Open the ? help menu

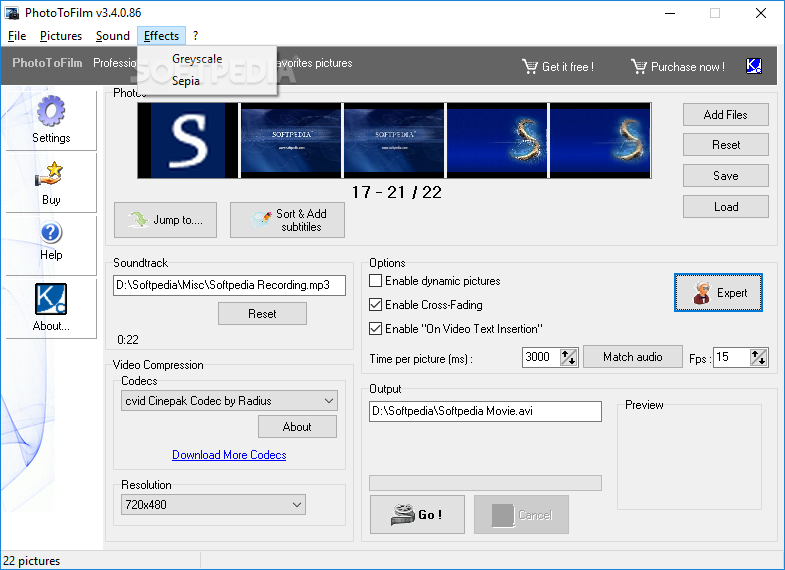[195, 36]
